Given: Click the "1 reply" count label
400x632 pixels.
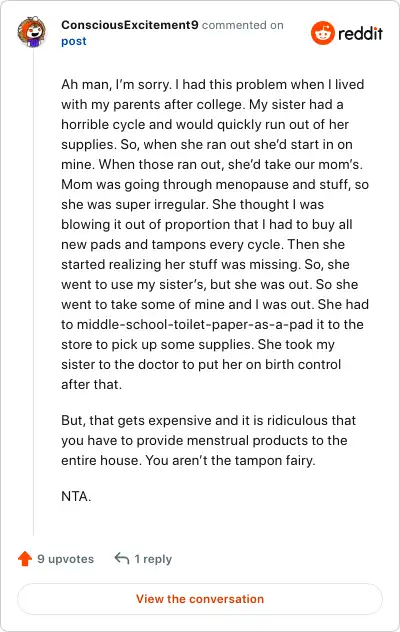Looking at the screenshot, I should tap(153, 559).
